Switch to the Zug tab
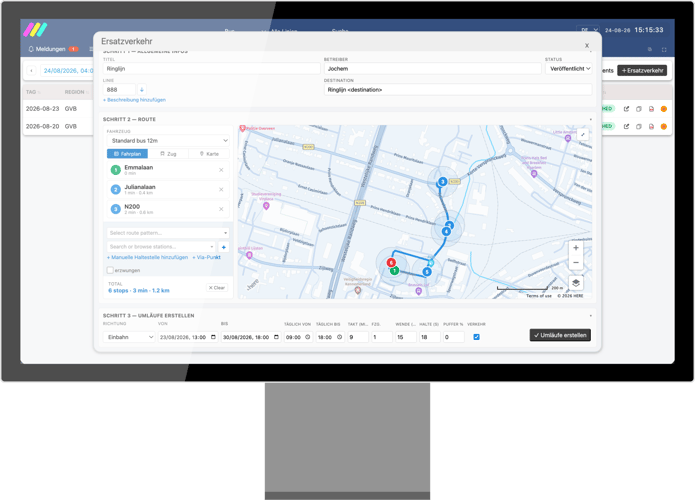695x500 pixels. point(168,154)
